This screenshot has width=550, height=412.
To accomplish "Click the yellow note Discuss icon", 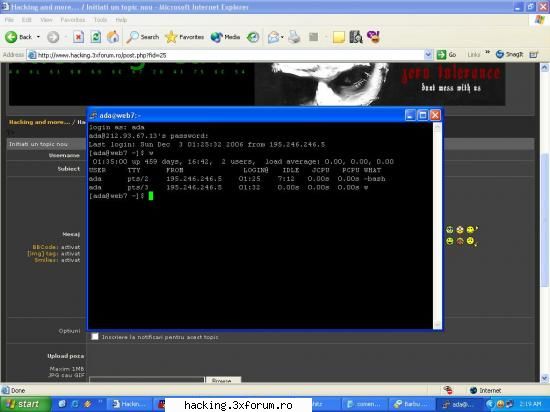I will [x=338, y=37].
